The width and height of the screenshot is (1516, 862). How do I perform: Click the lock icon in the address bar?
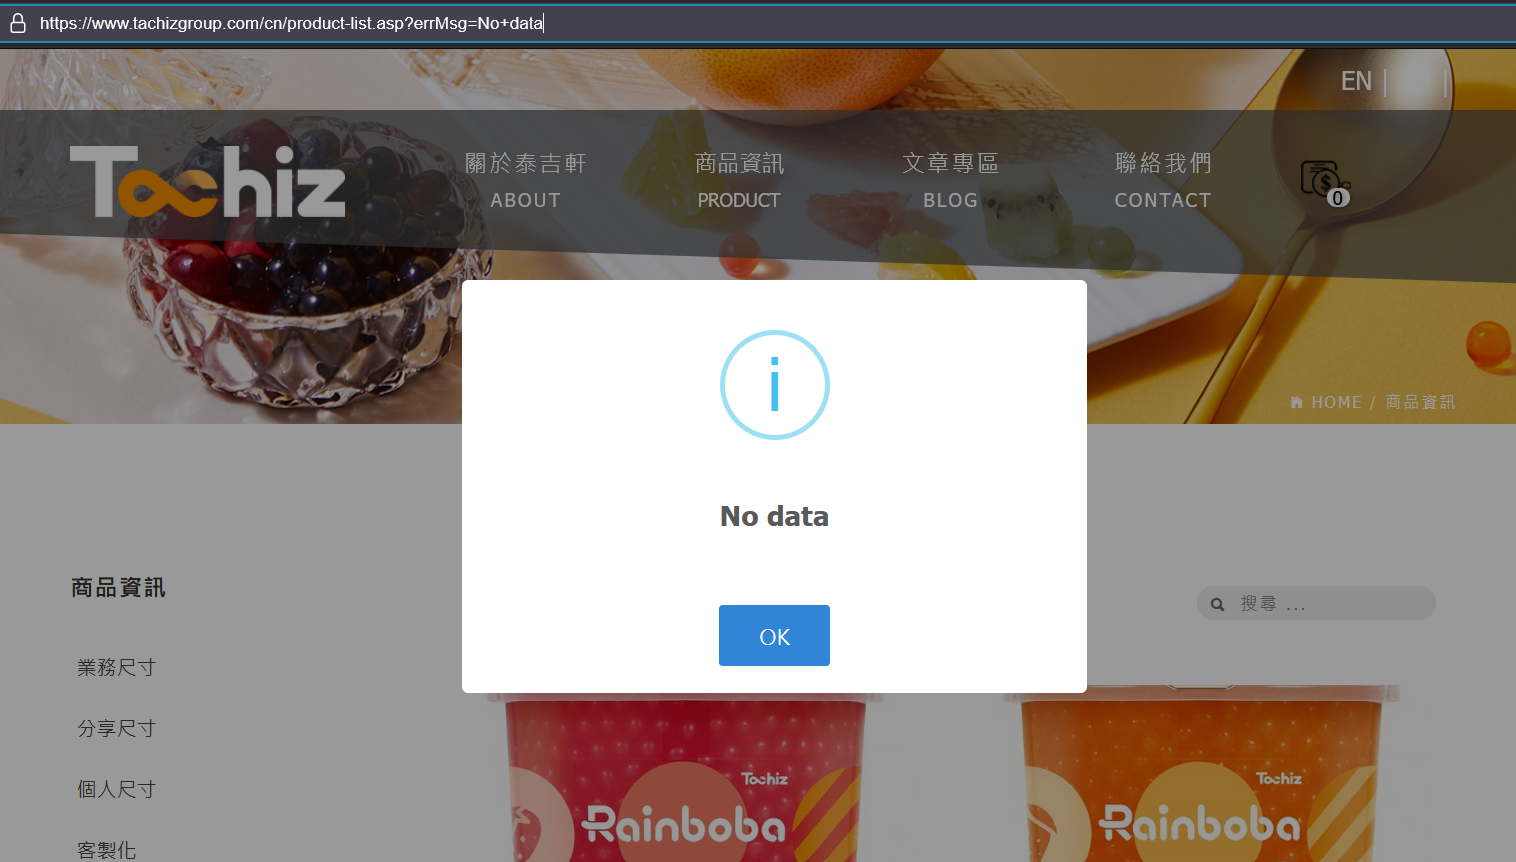pos(18,23)
